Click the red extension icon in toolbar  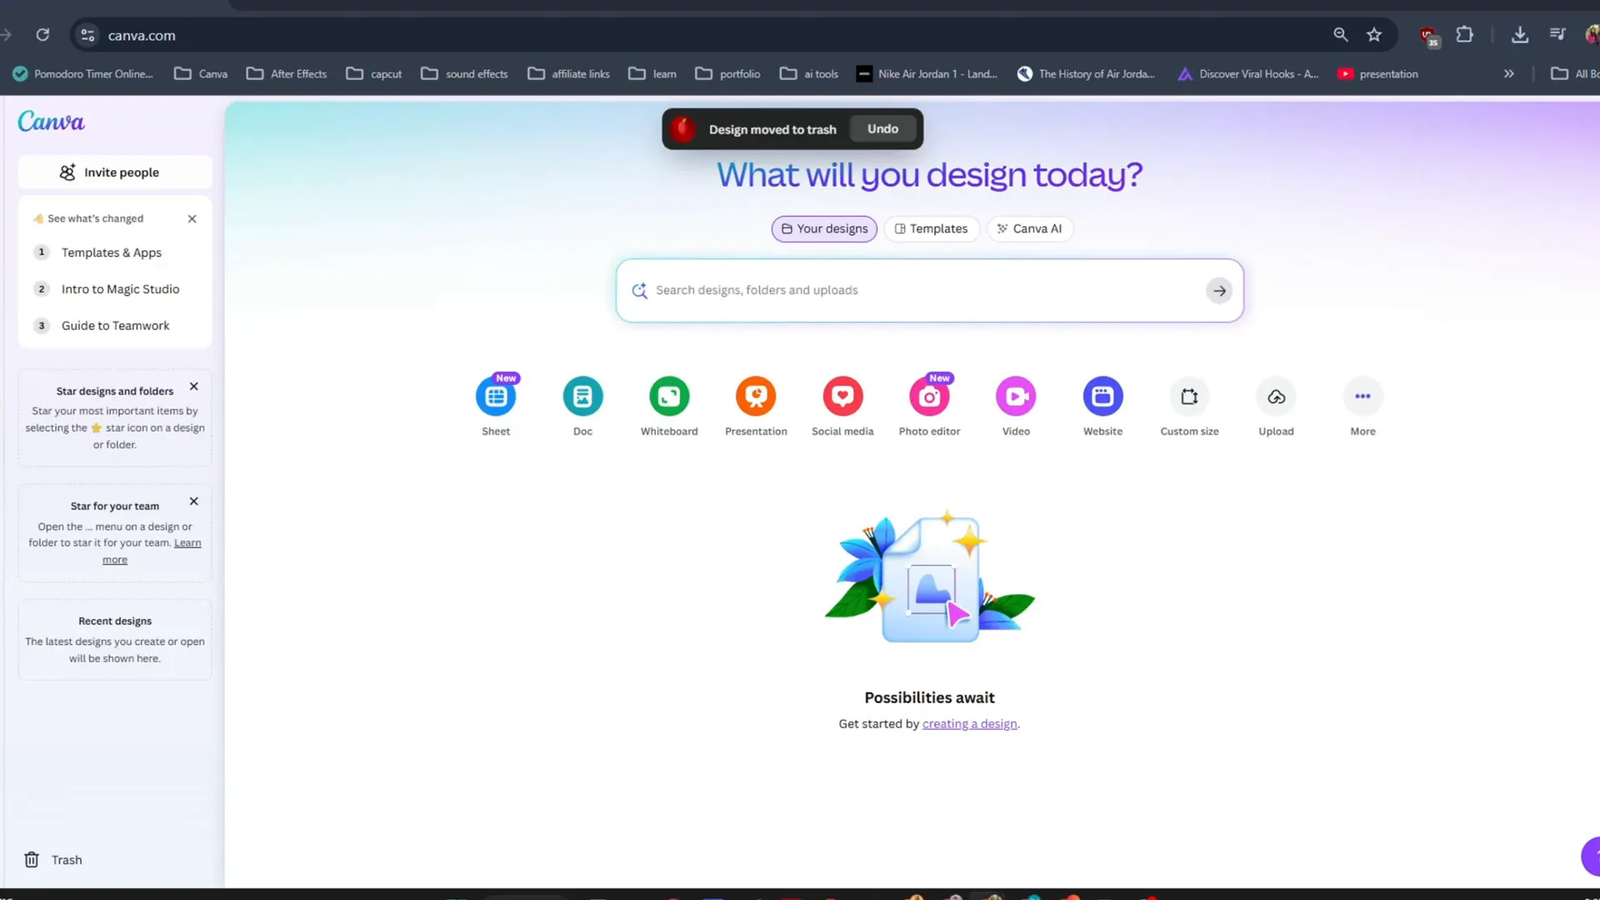1429,36
